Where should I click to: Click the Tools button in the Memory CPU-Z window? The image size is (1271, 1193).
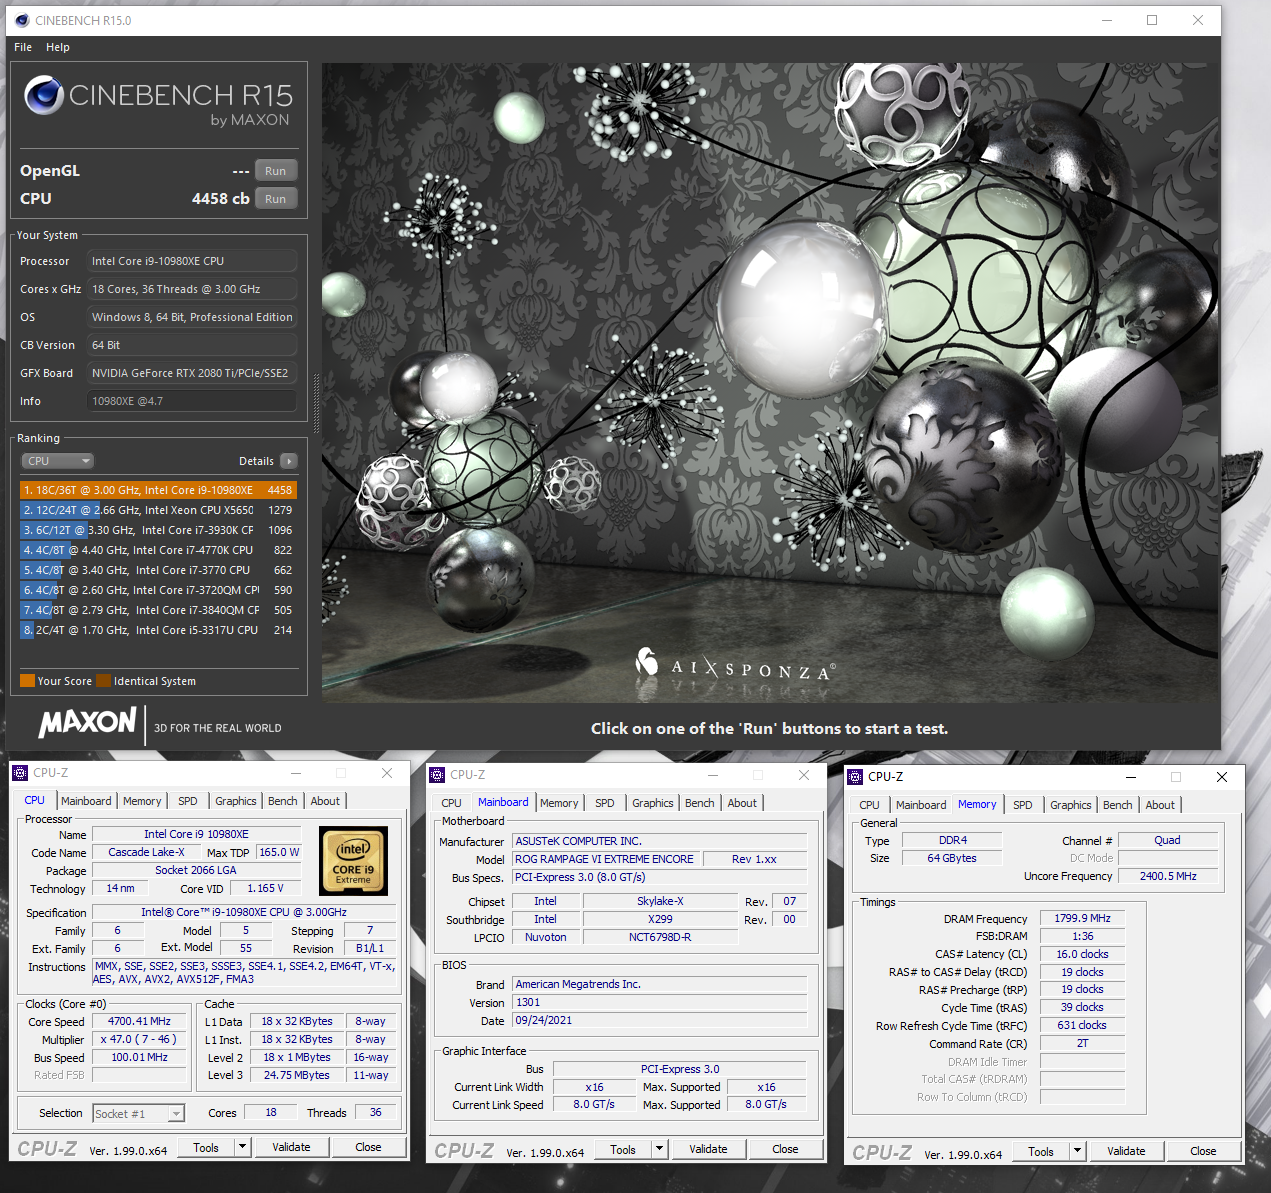click(x=1041, y=1151)
